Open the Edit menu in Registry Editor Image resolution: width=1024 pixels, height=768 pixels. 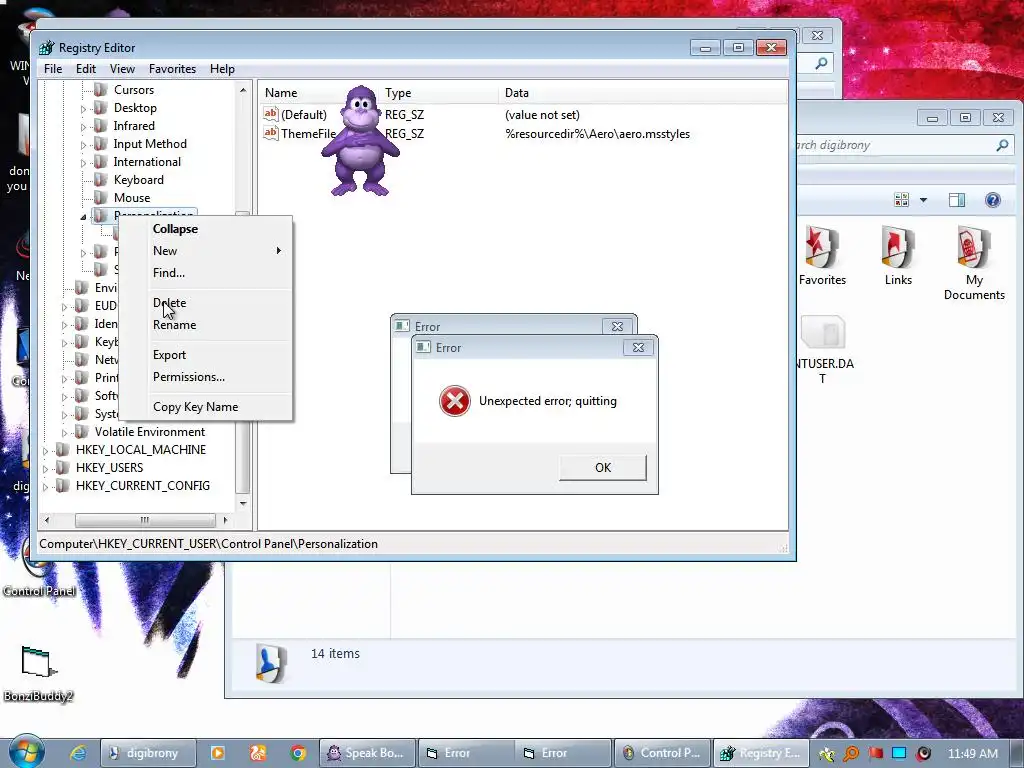coord(86,69)
